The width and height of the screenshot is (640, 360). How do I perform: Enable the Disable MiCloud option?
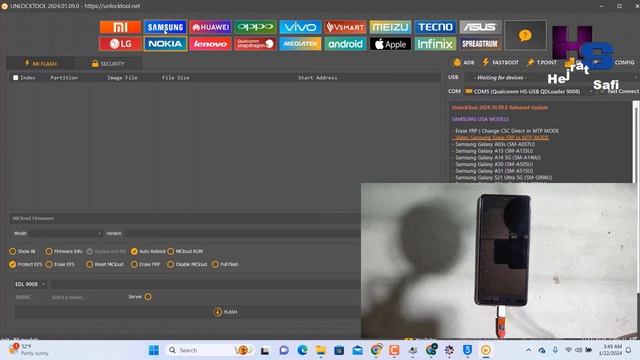tap(187, 264)
